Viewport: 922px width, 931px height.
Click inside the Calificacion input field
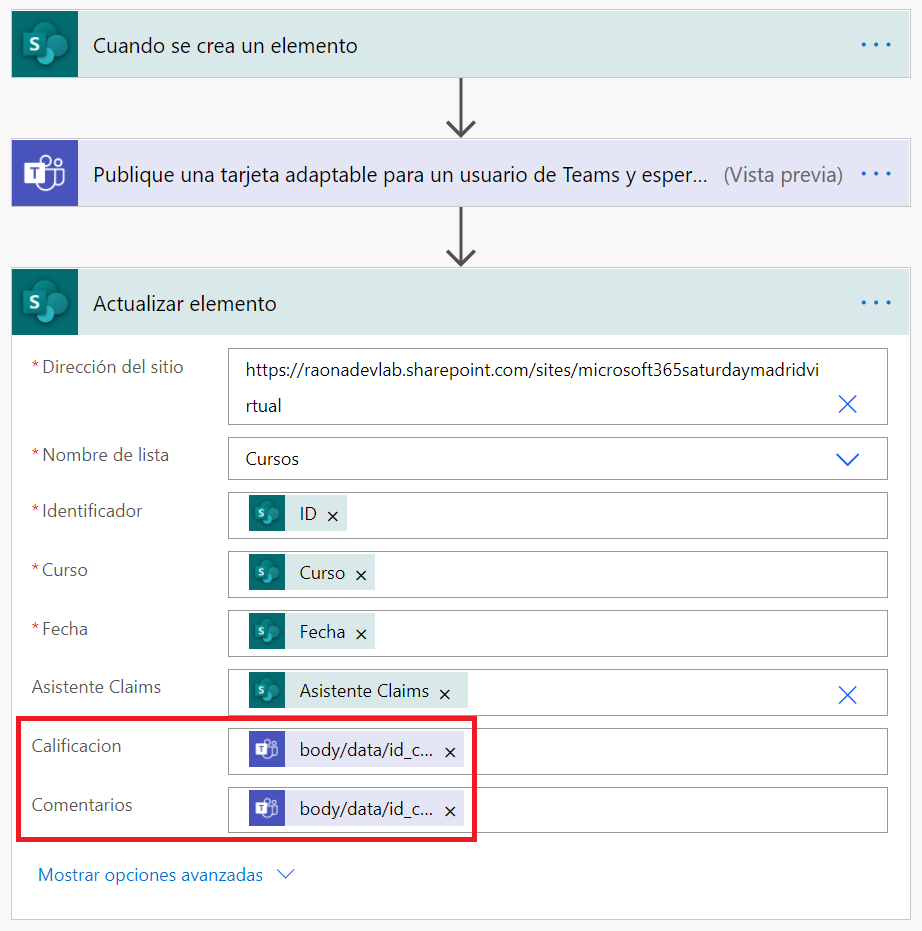(670, 752)
